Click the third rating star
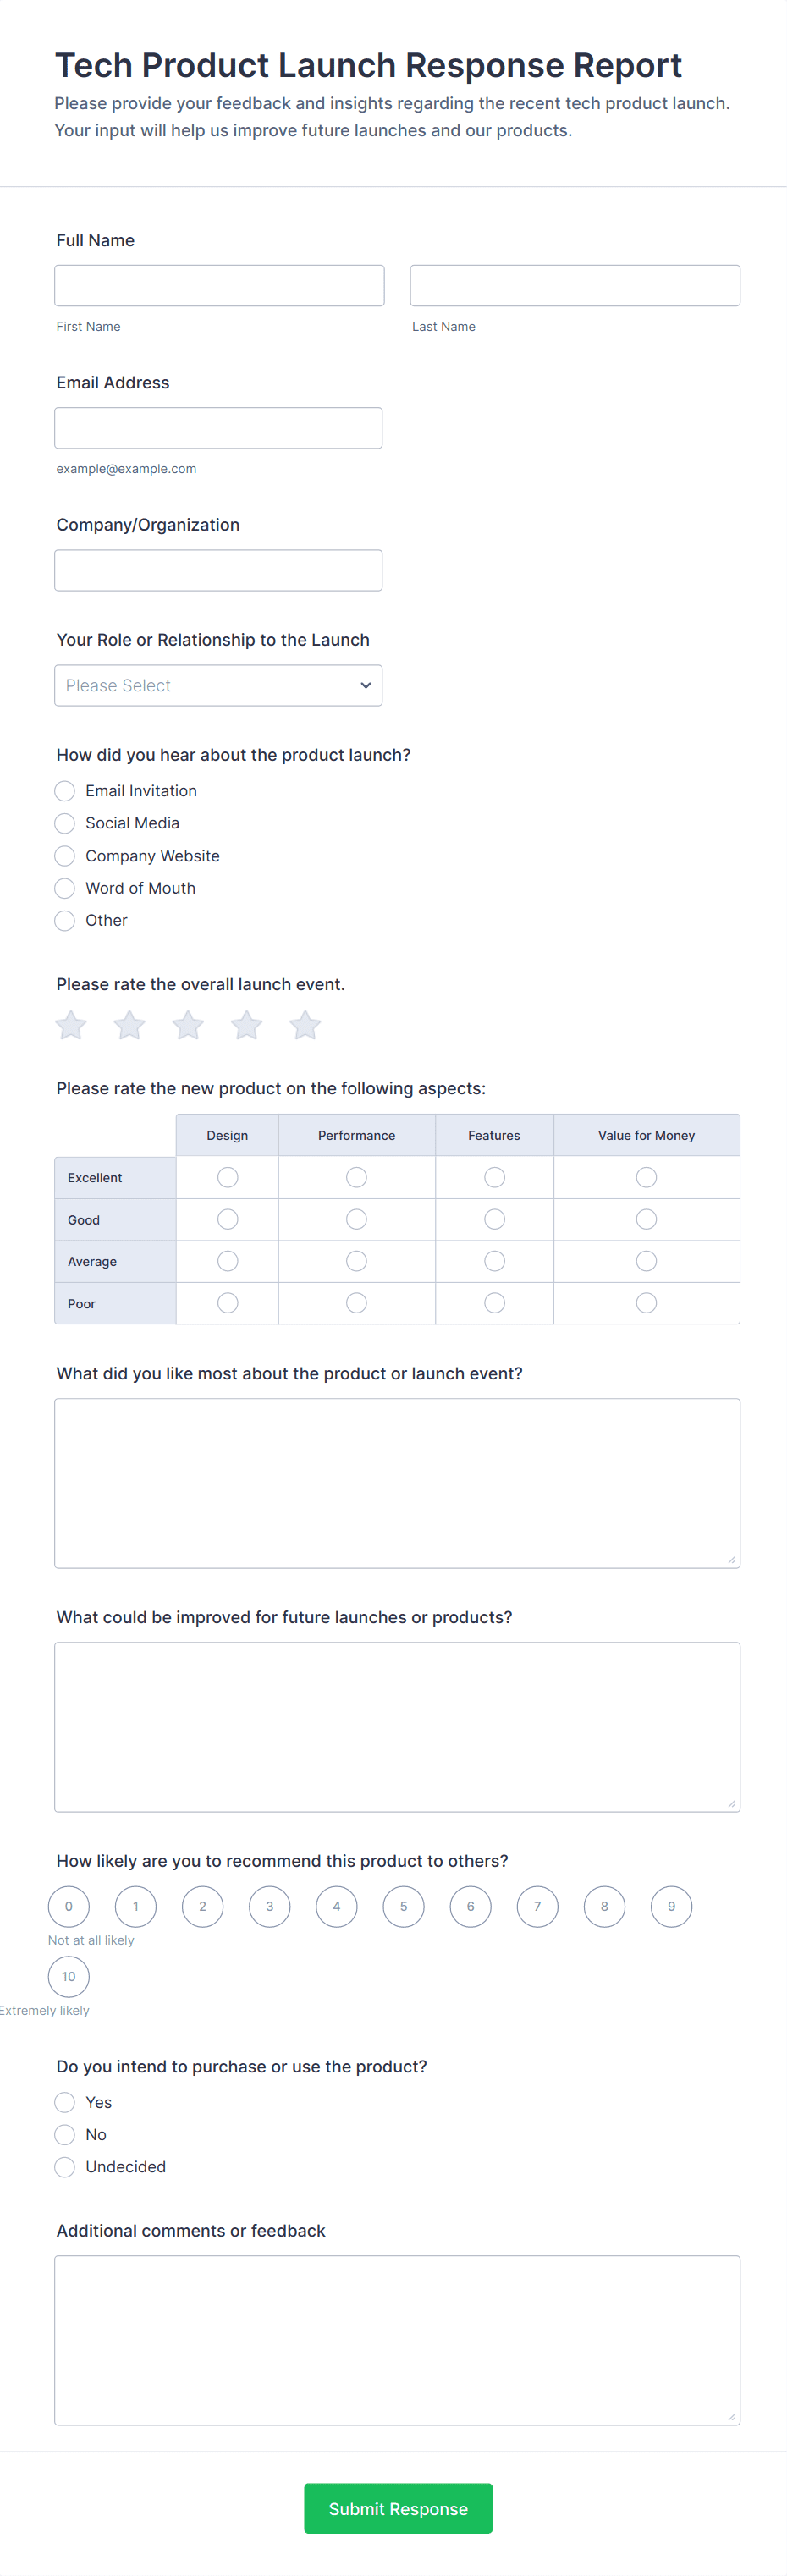Image resolution: width=787 pixels, height=2576 pixels. point(188,1025)
